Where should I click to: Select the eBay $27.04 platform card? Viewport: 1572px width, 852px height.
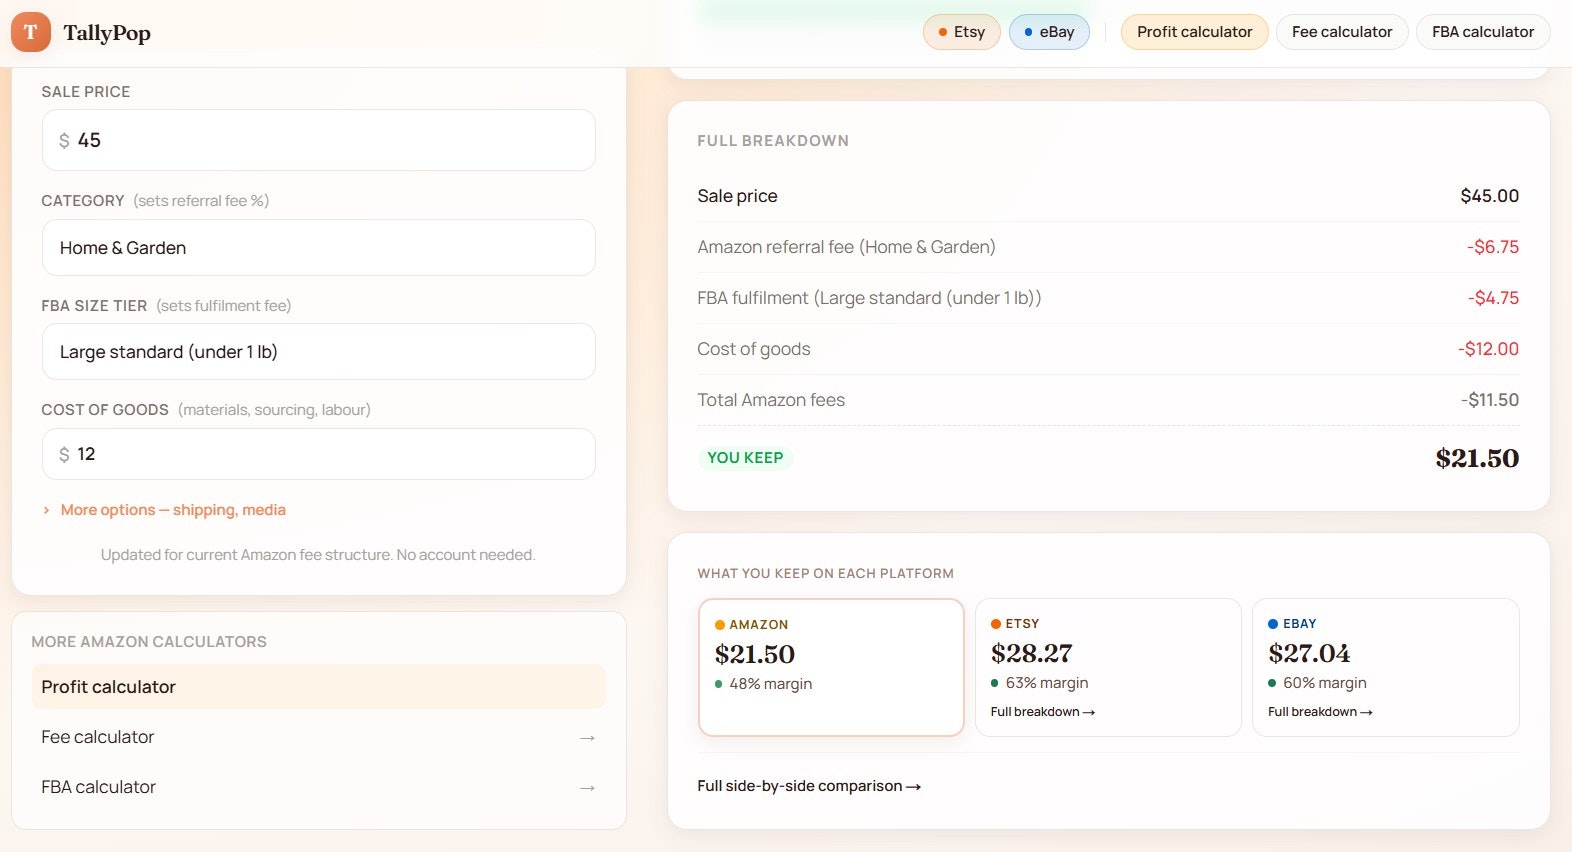(1386, 667)
